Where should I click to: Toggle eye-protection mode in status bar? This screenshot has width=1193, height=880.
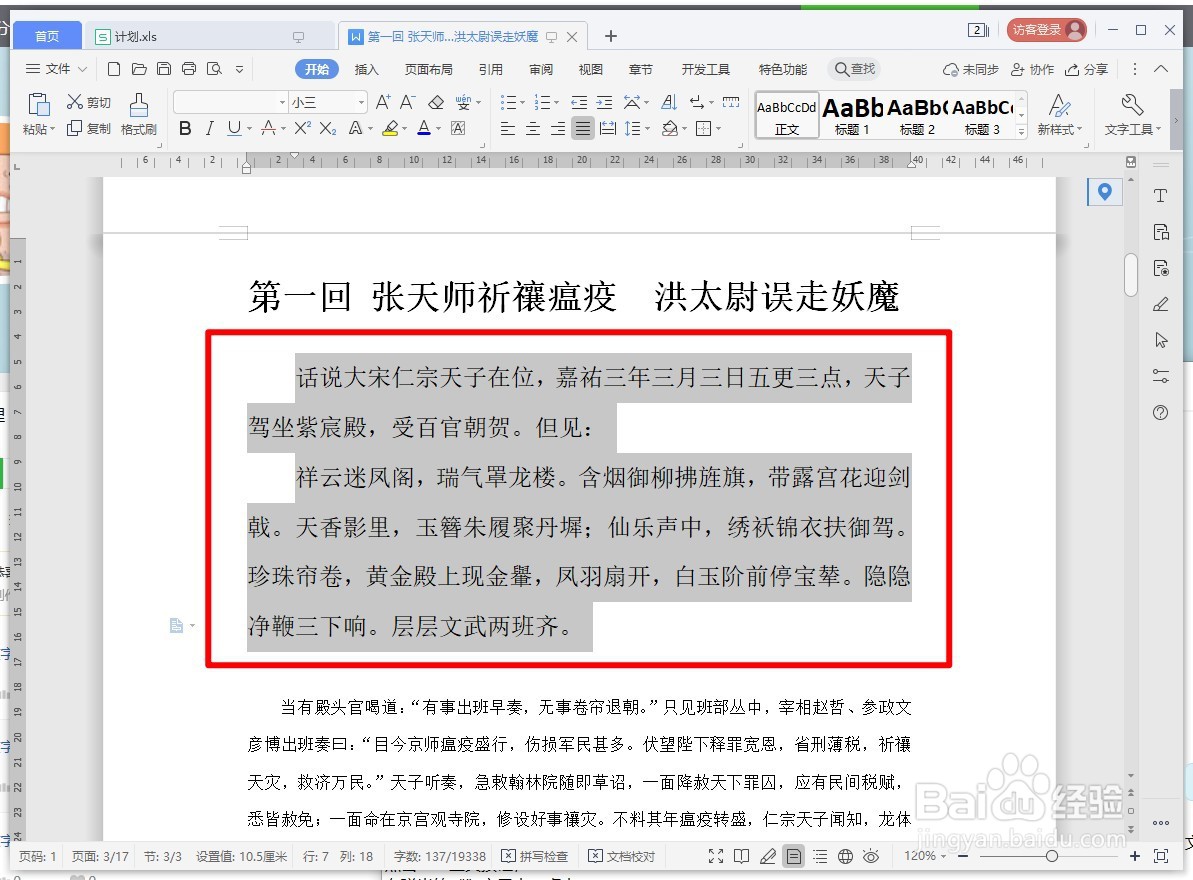tap(870, 856)
